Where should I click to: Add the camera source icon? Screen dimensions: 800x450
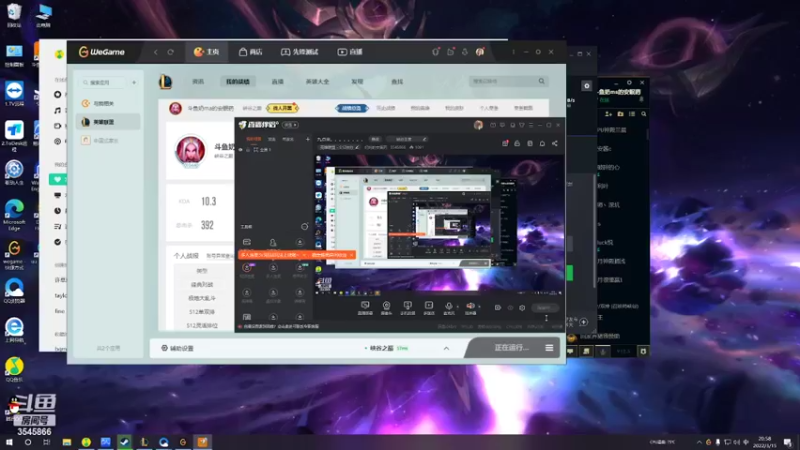tap(386, 308)
